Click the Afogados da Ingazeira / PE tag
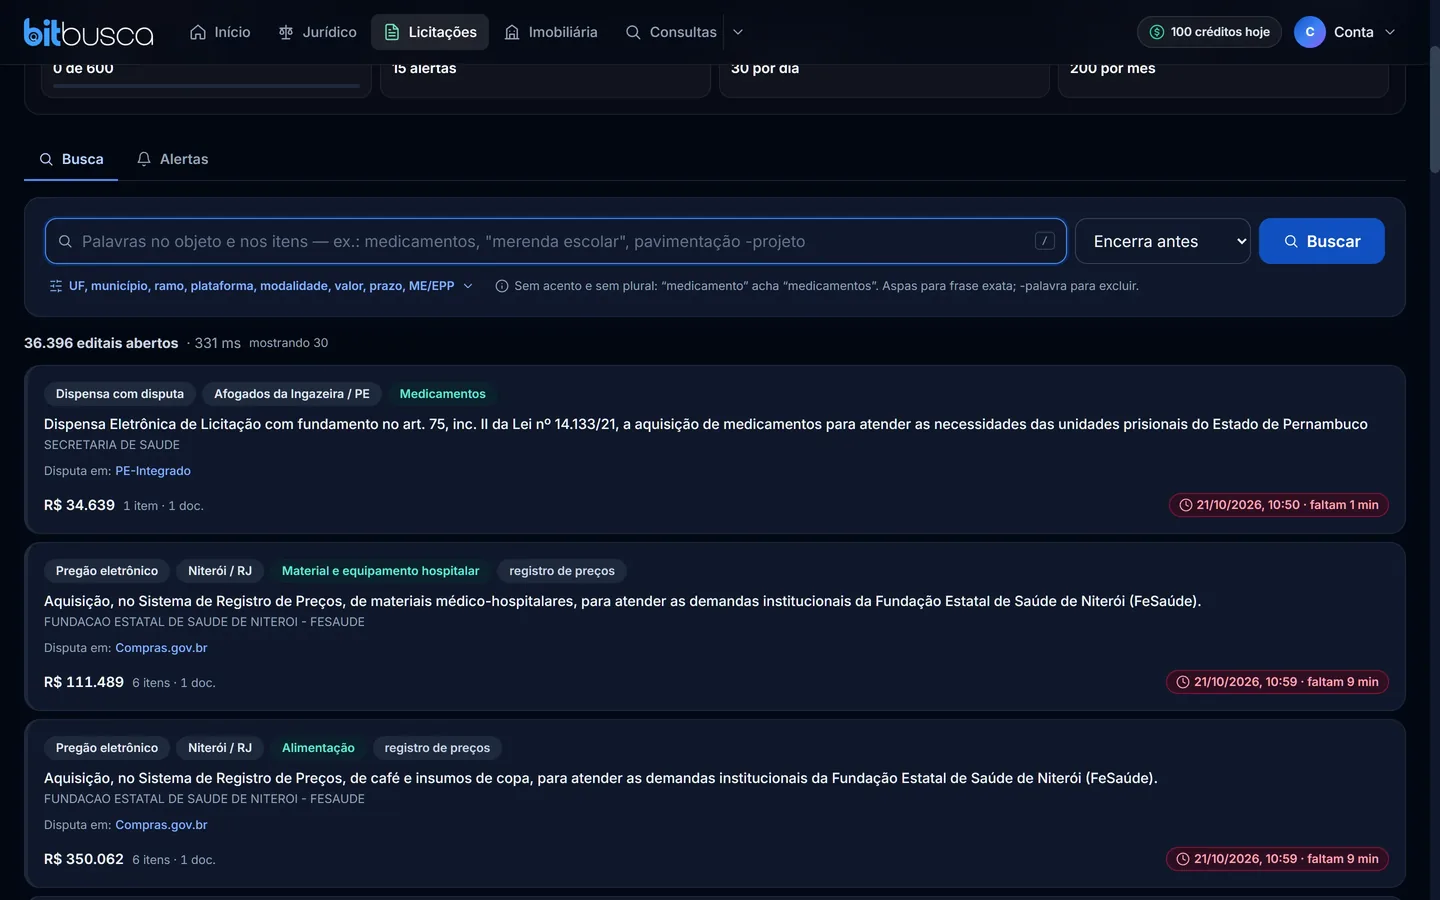 (292, 394)
